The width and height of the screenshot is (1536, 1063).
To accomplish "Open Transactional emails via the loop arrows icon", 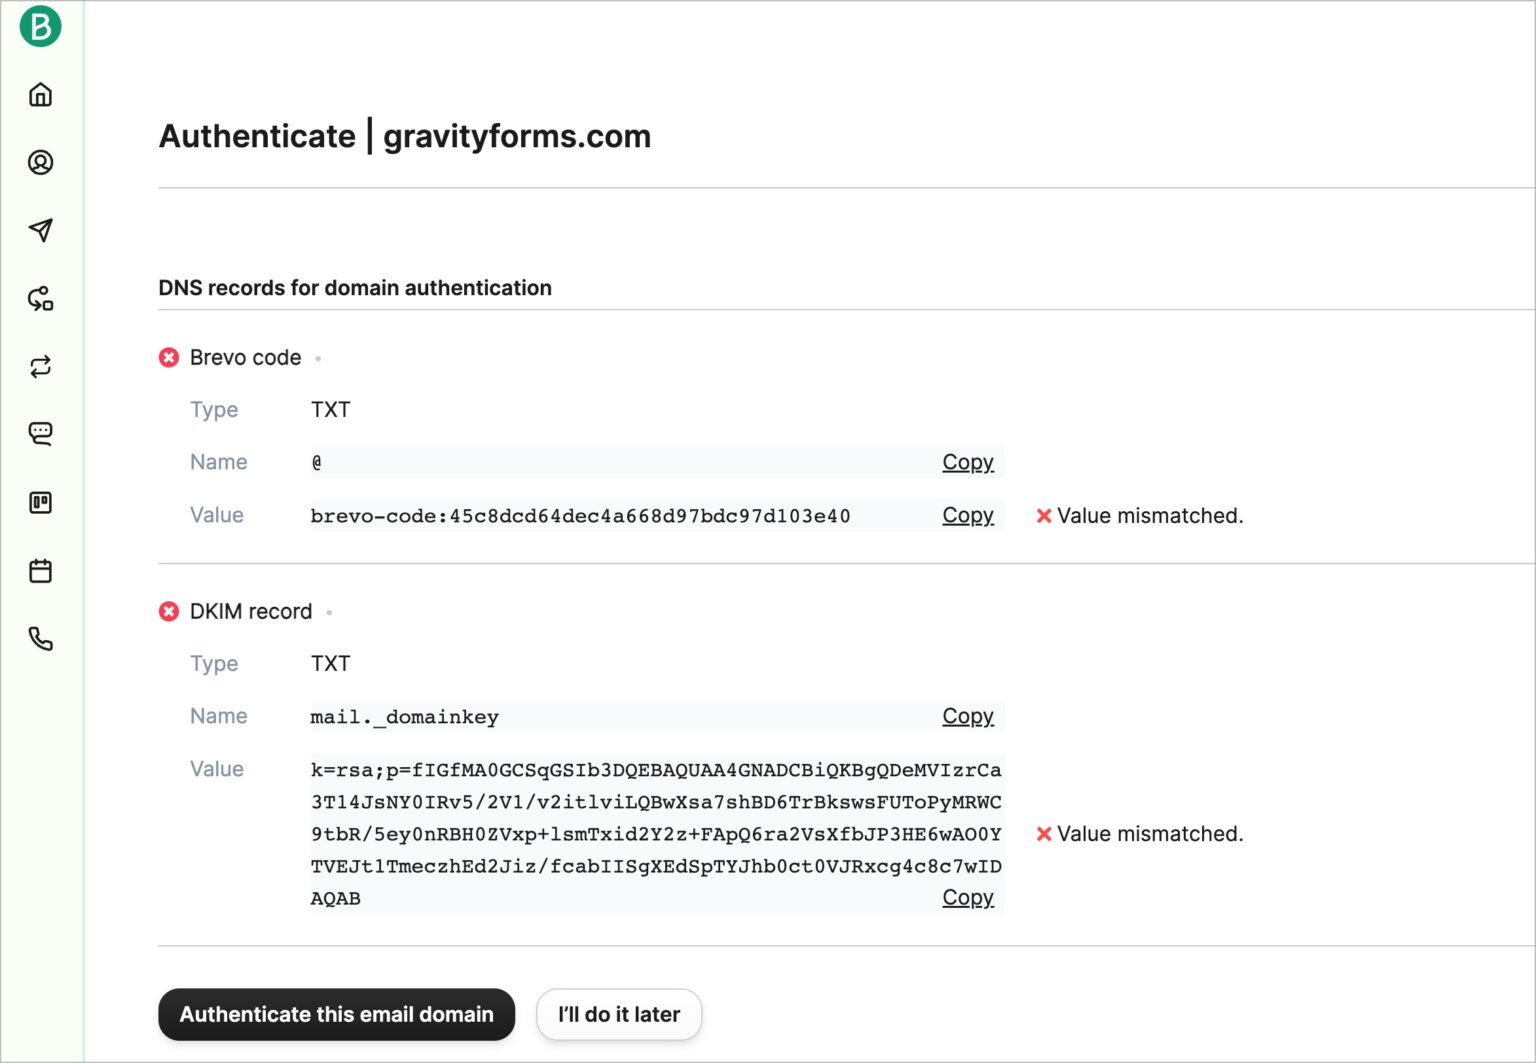I will [40, 366].
